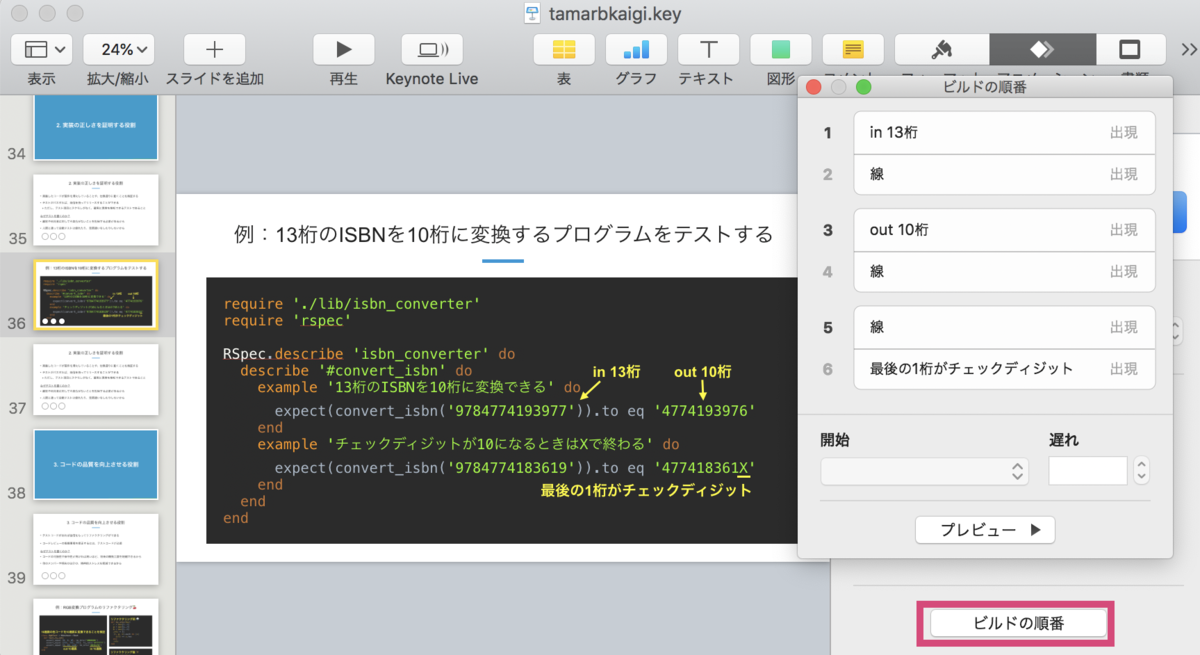Click the tamarbkaigi.key document icon in the title bar

[x=533, y=13]
